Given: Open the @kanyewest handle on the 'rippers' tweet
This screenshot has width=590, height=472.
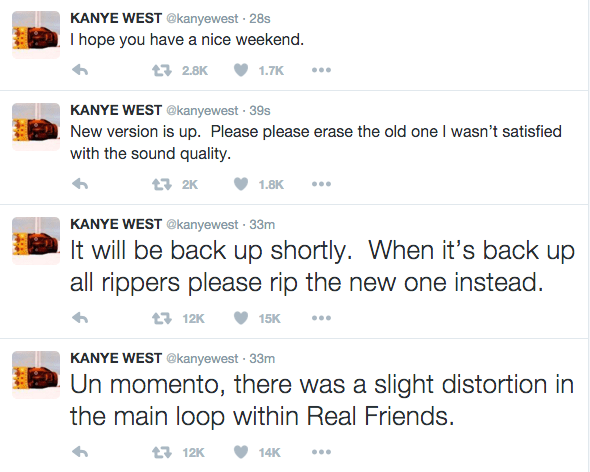Looking at the screenshot, I should [x=202, y=225].
